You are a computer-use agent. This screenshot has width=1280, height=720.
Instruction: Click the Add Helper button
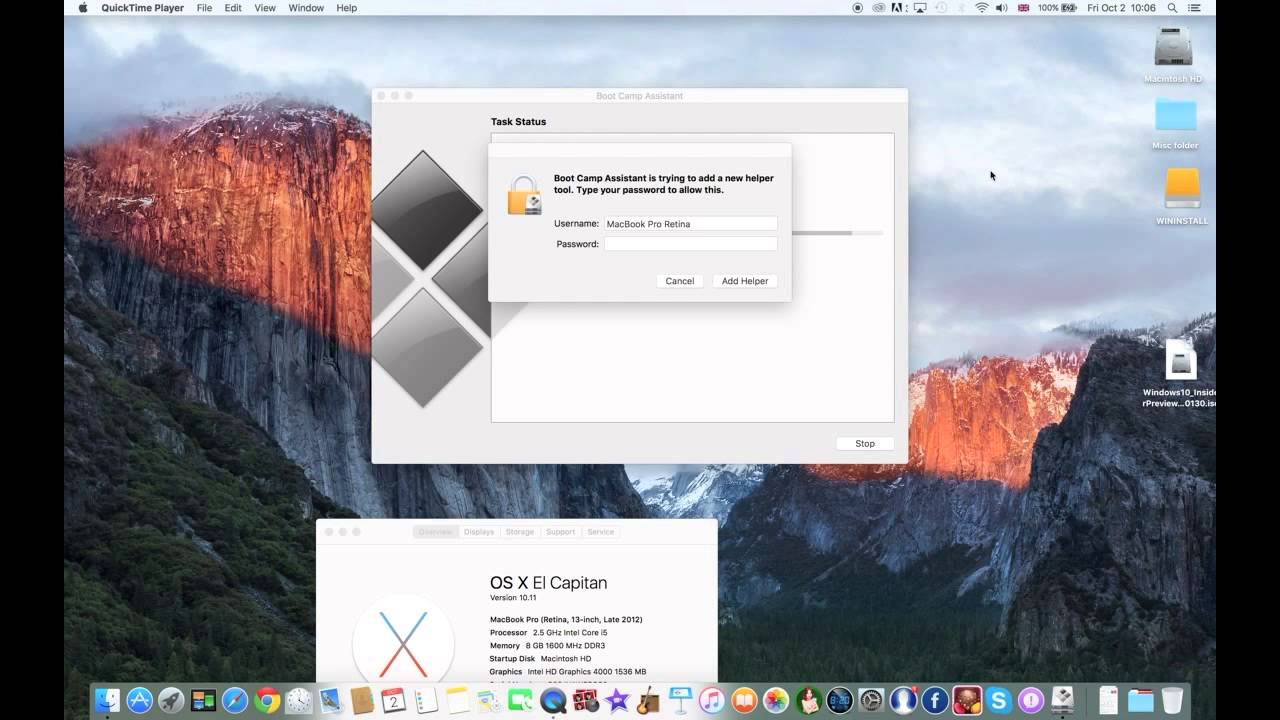pos(745,281)
